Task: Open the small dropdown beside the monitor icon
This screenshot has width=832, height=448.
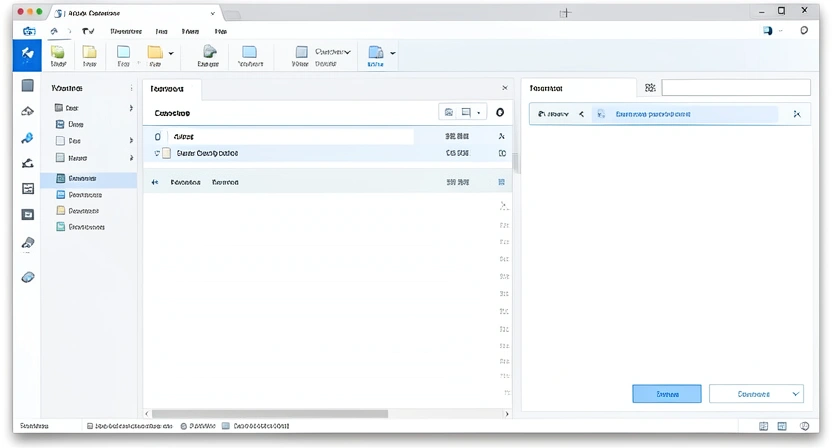Action: click(479, 113)
